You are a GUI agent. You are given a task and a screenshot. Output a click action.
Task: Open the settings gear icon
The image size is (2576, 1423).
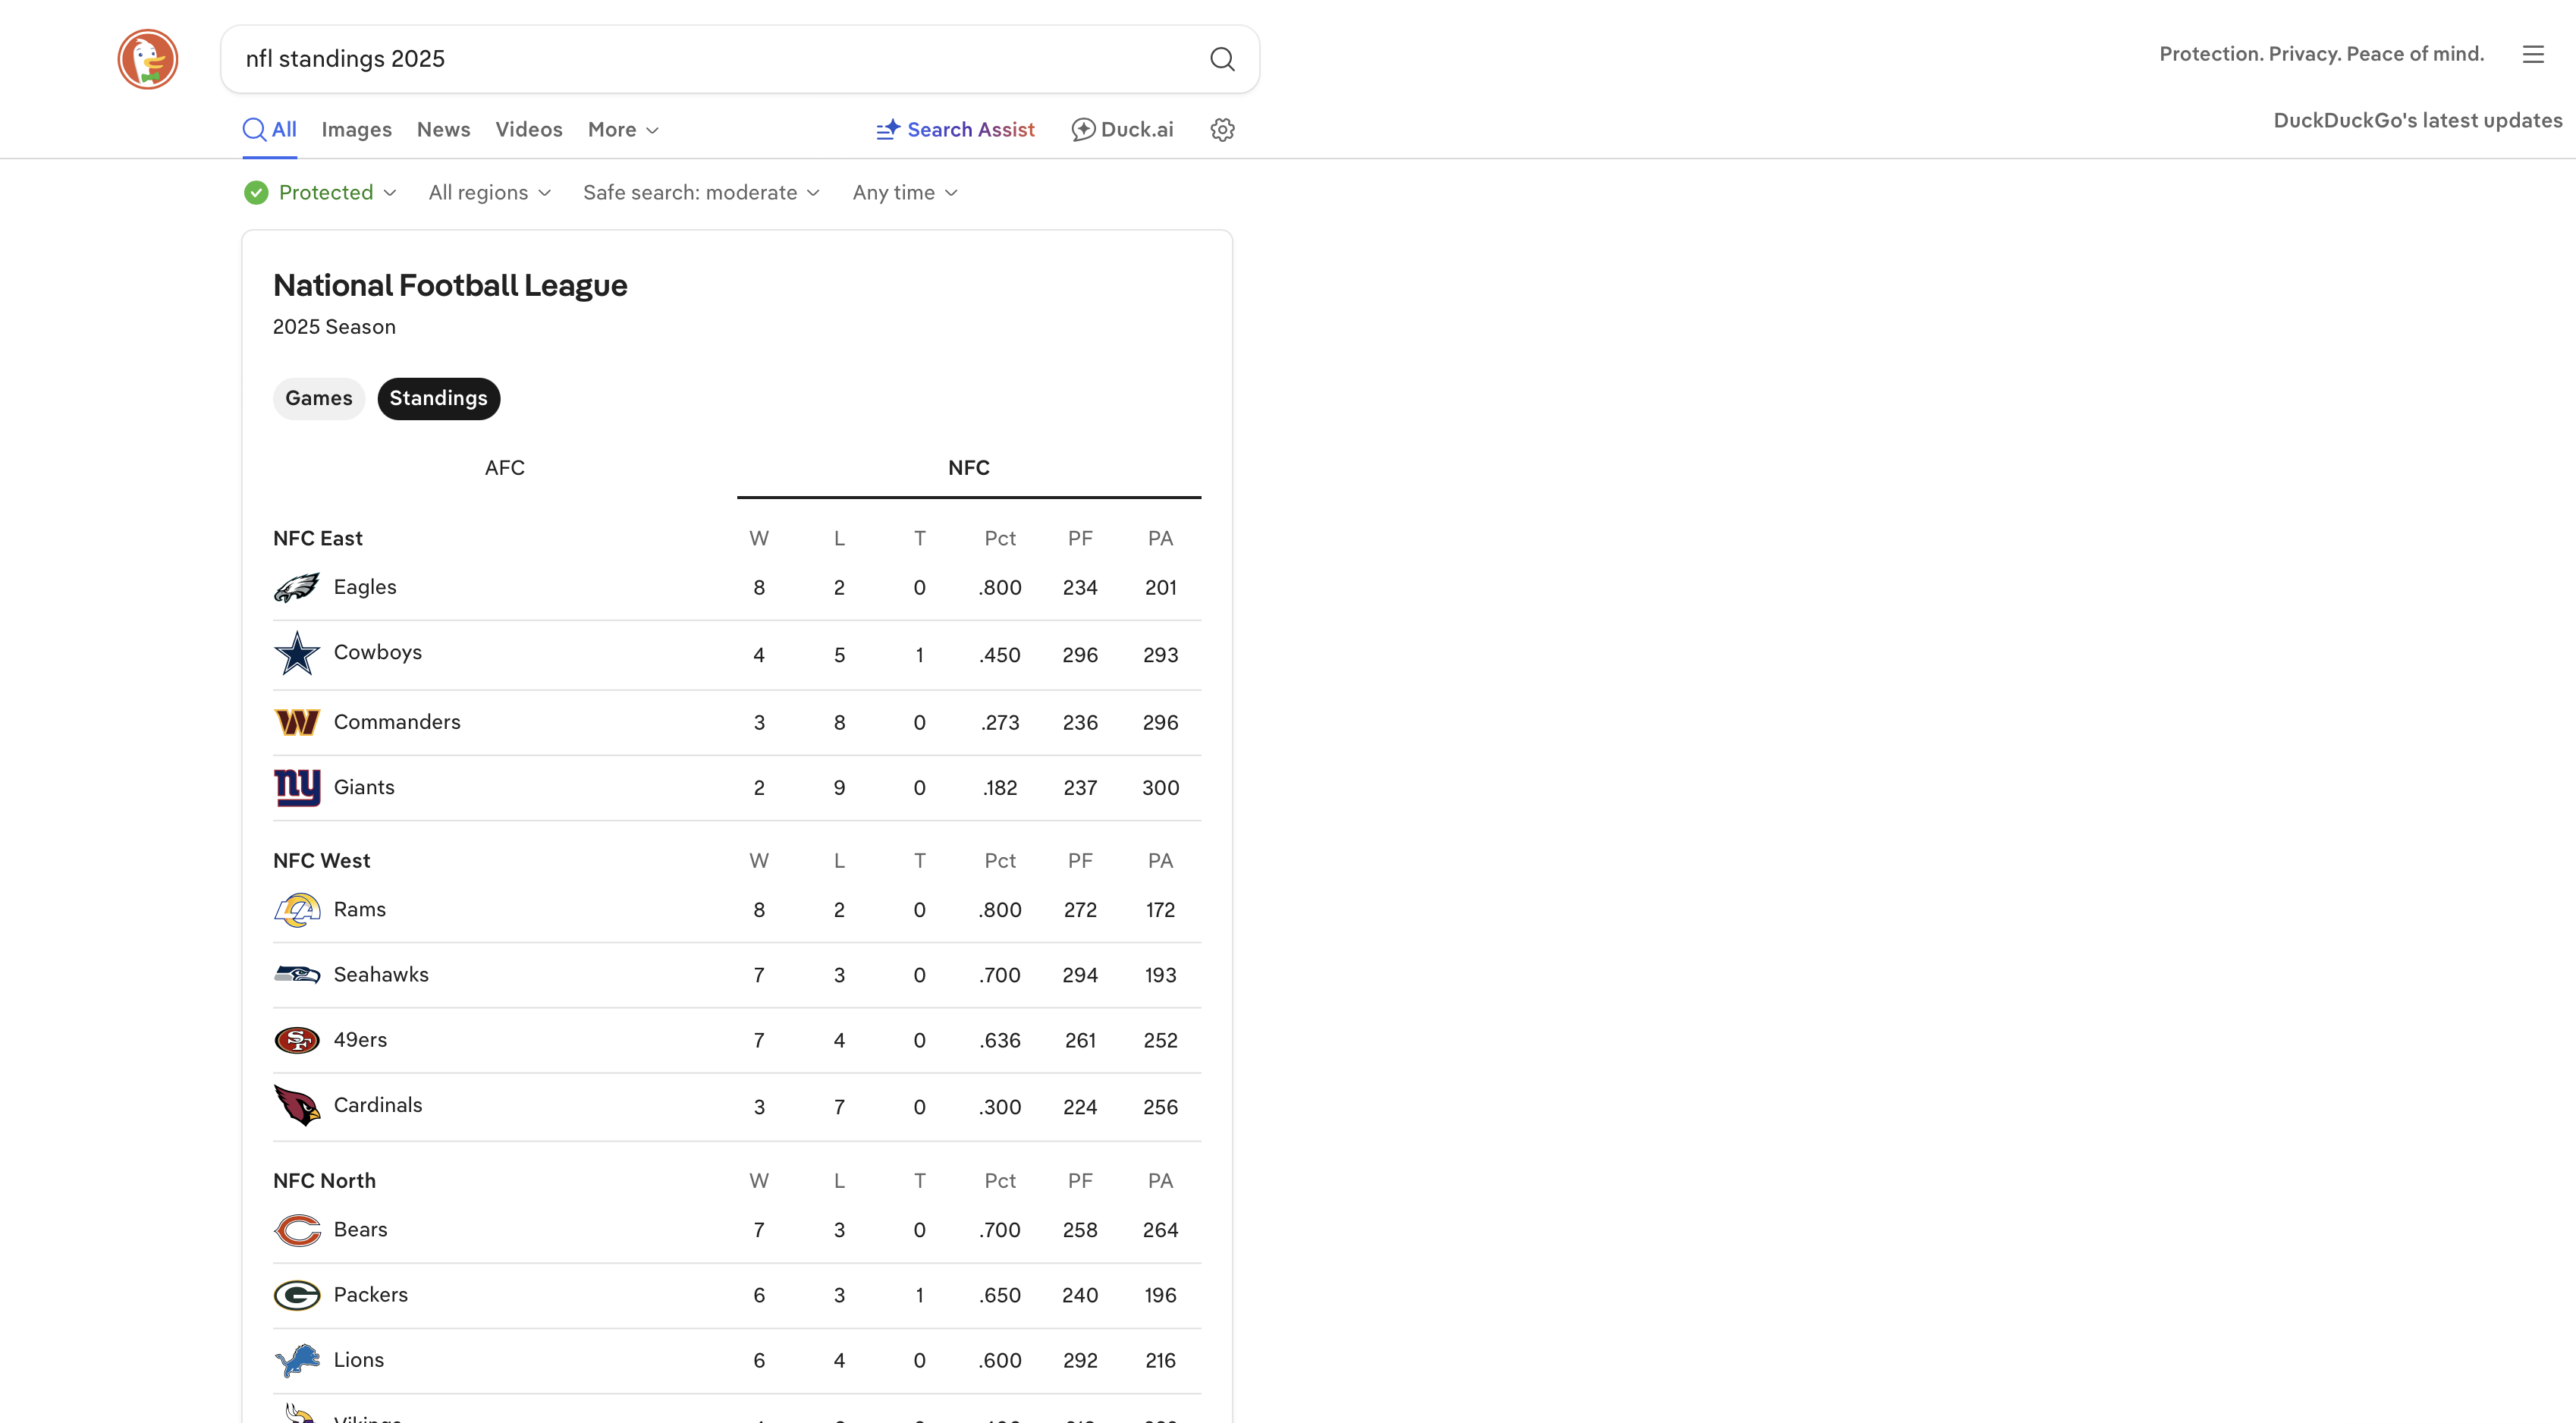[1222, 129]
